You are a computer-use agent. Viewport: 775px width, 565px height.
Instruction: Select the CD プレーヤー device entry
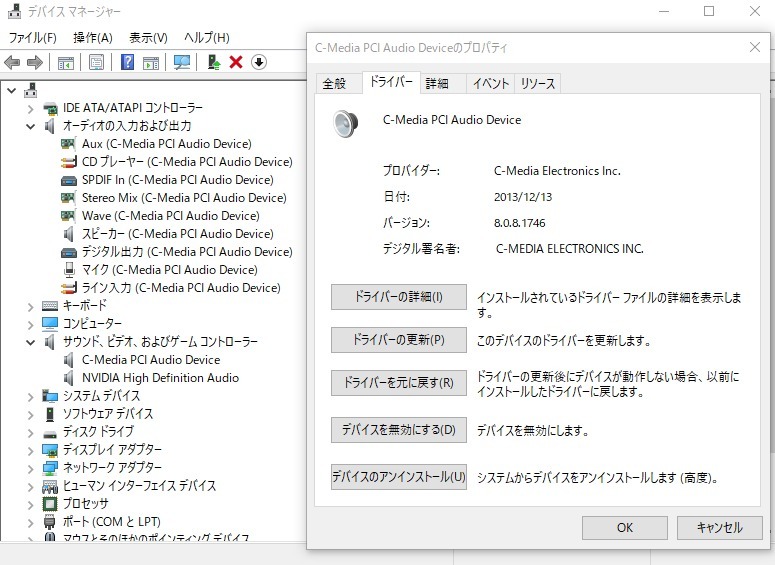[x=187, y=162]
